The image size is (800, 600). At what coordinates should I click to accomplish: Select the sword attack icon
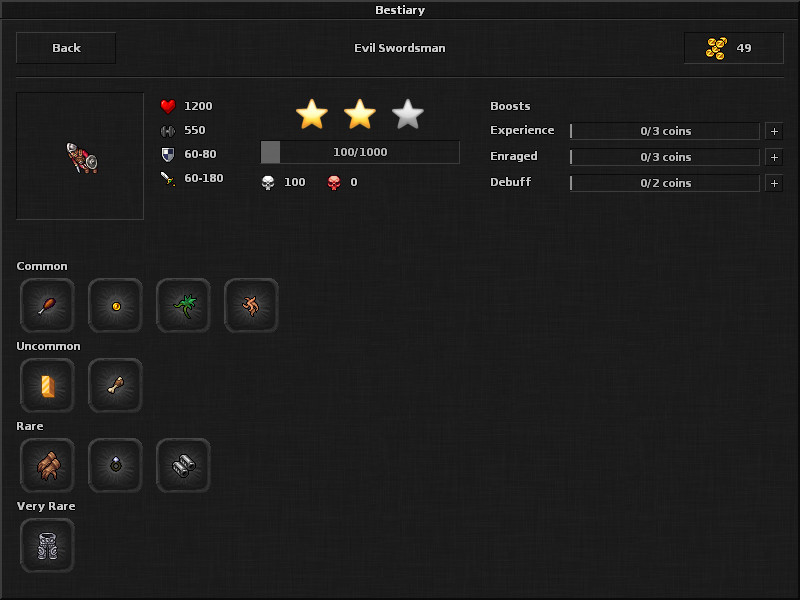click(x=168, y=179)
